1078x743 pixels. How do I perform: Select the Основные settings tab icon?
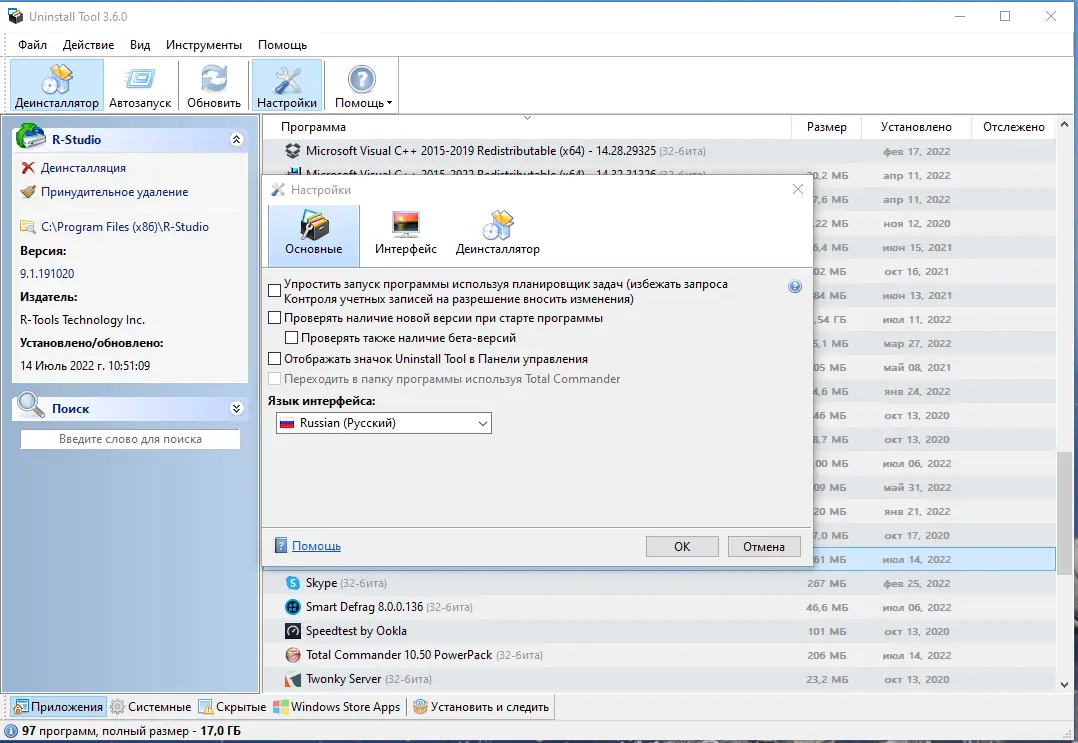coord(314,234)
